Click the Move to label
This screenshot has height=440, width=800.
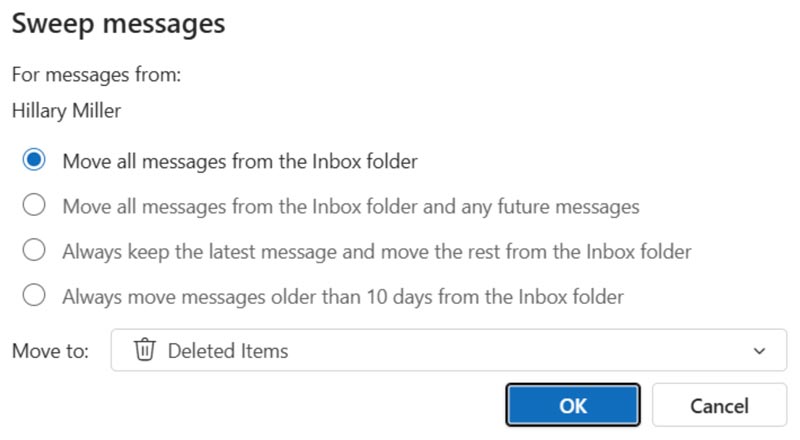pyautogui.click(x=50, y=351)
